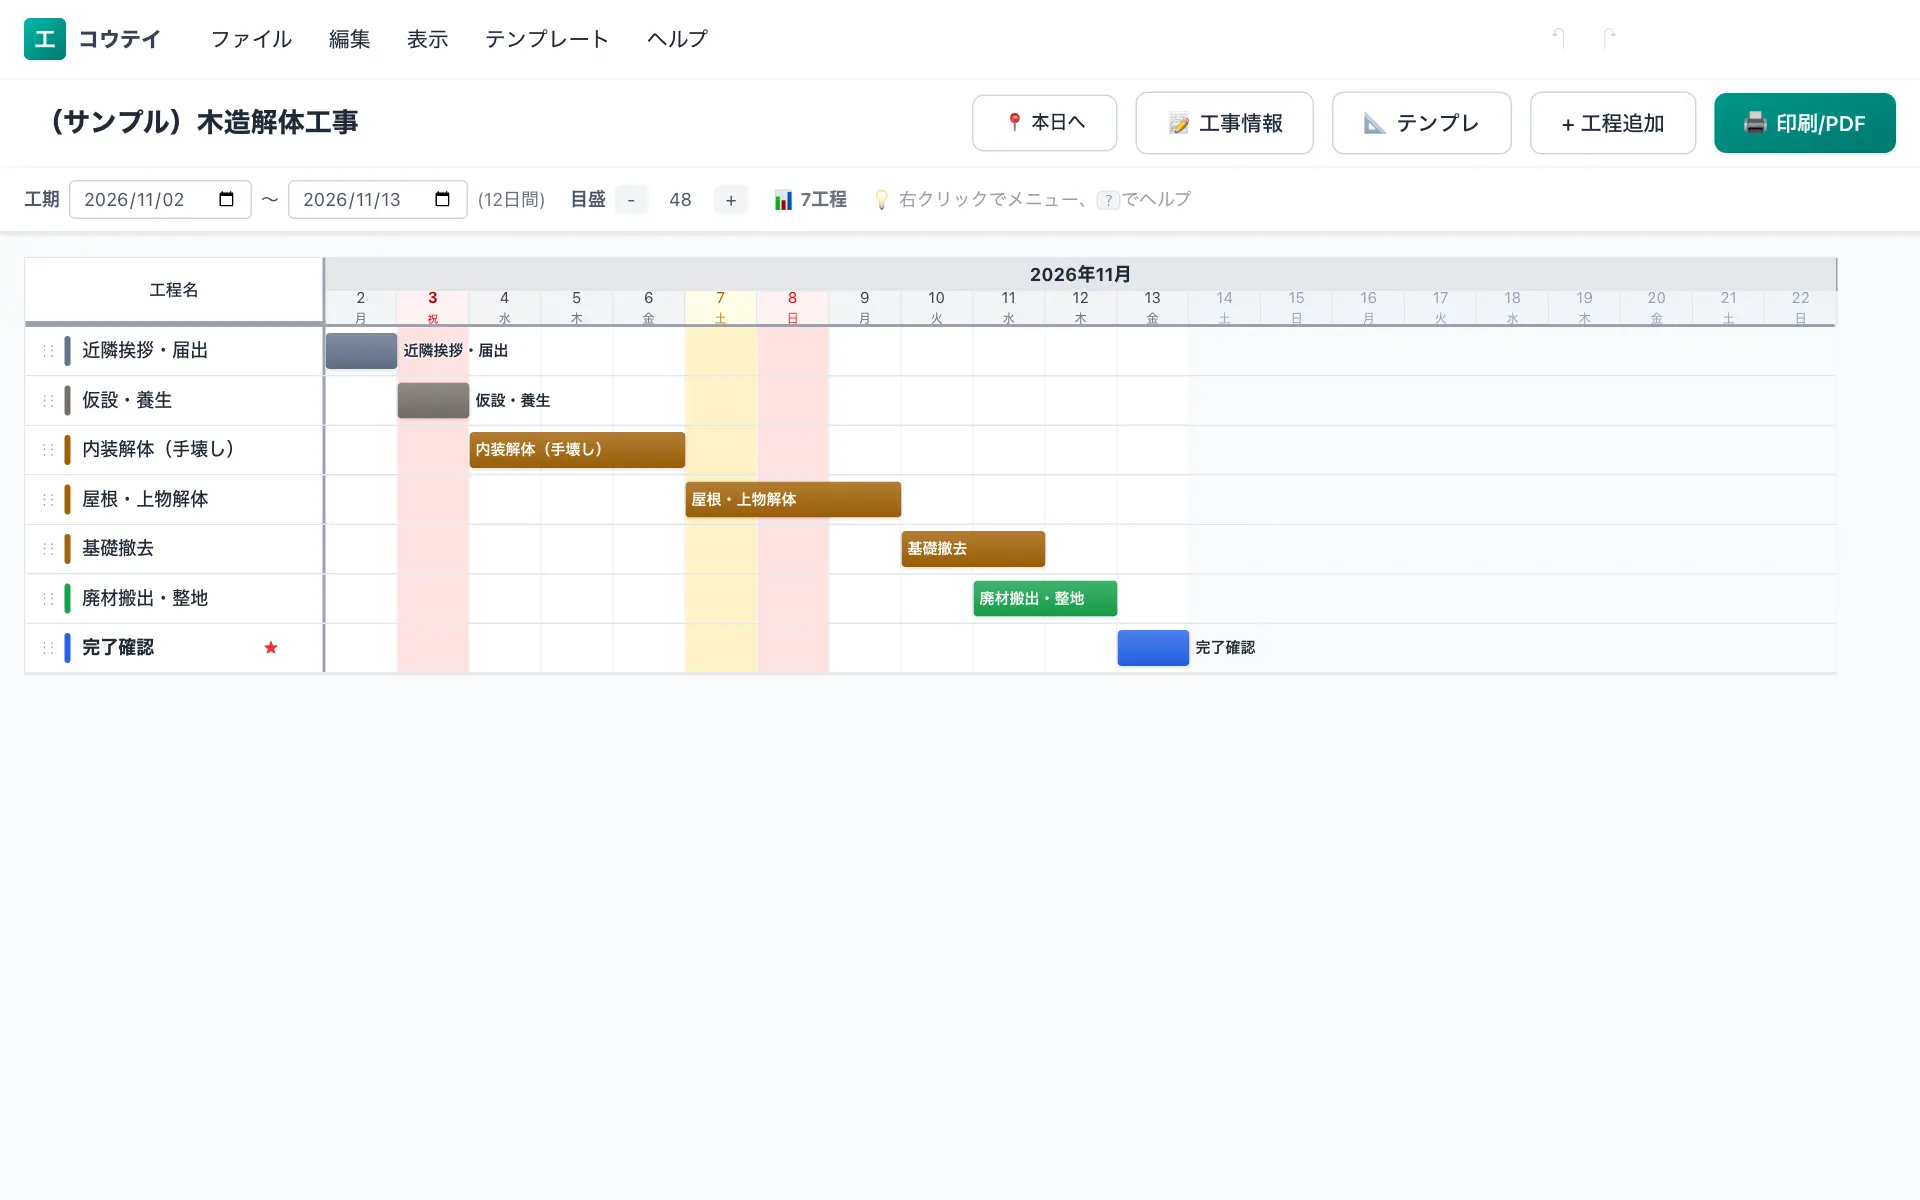This screenshot has height=1200, width=1920.
Task: Select the 内装解体(手壊し) gantt bar
Action: pos(577,450)
